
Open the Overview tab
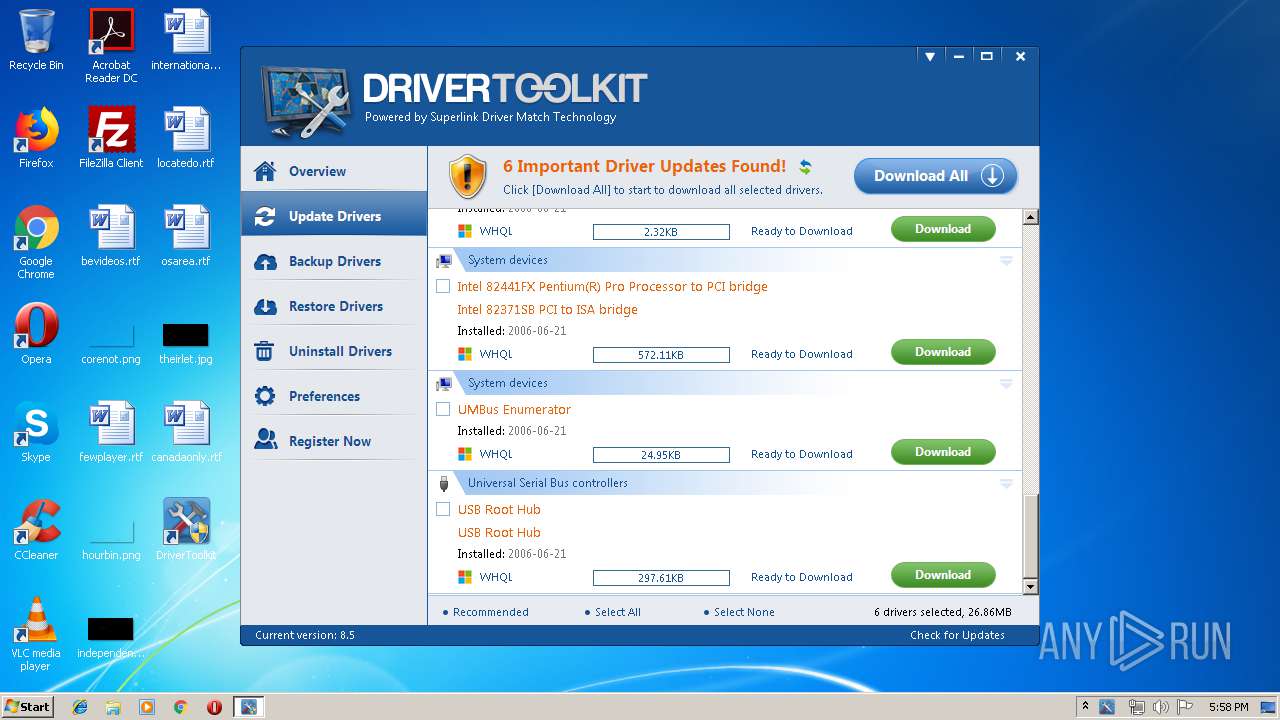tap(334, 171)
